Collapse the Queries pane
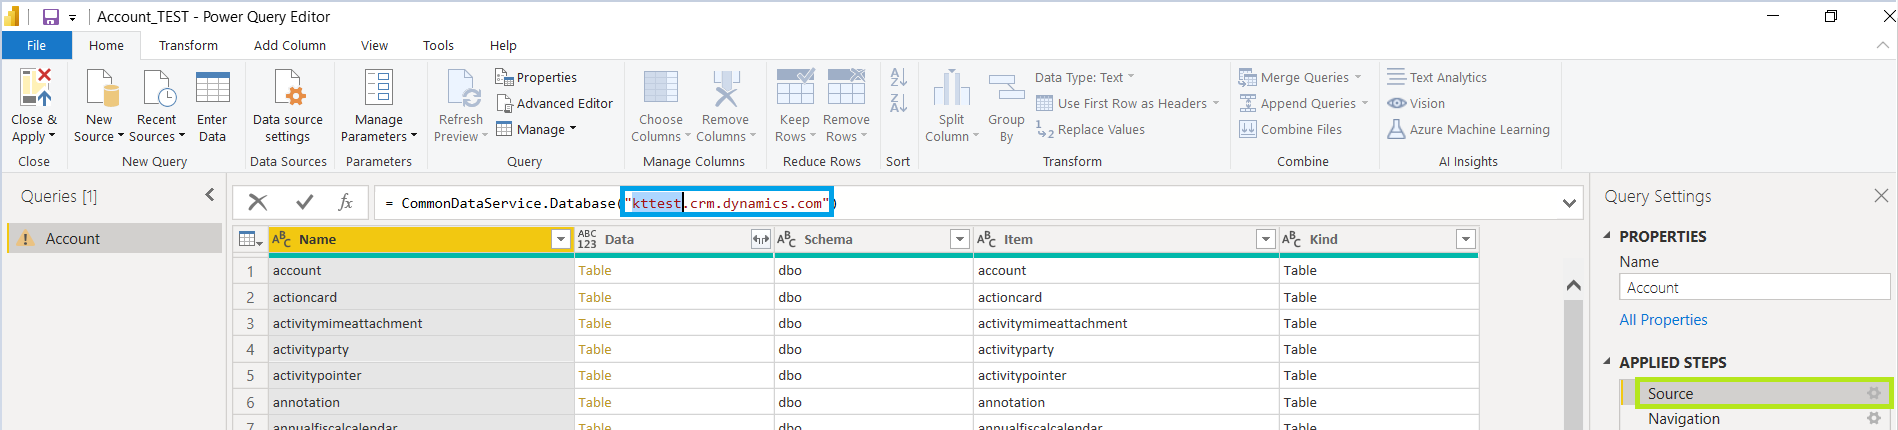The width and height of the screenshot is (1898, 430). (x=210, y=196)
